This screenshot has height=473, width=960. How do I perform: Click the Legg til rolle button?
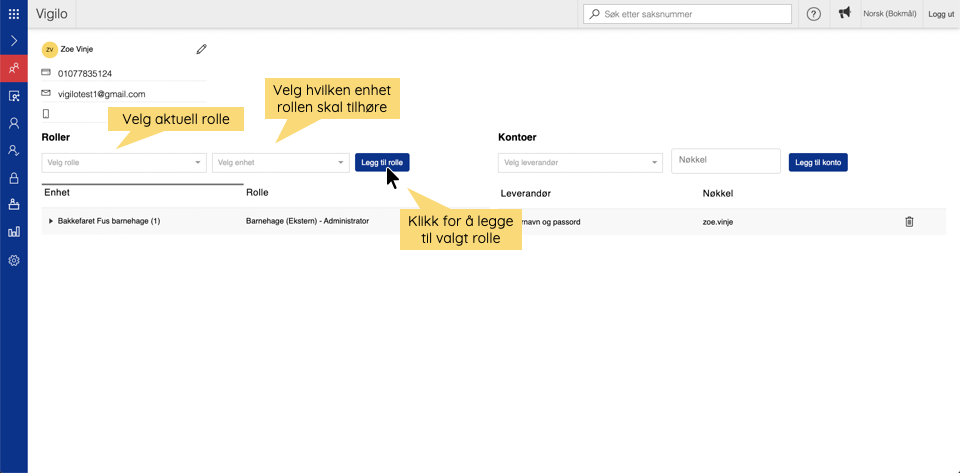tap(381, 163)
